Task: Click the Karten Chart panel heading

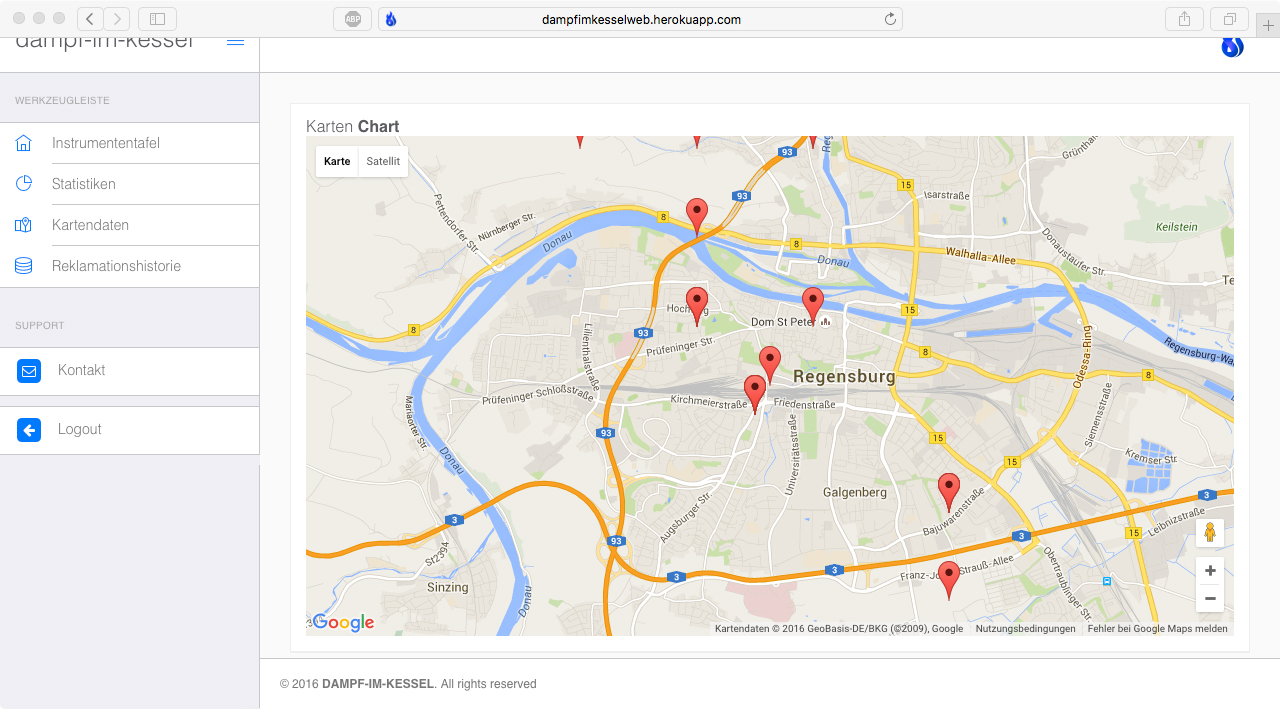Action: (x=353, y=126)
